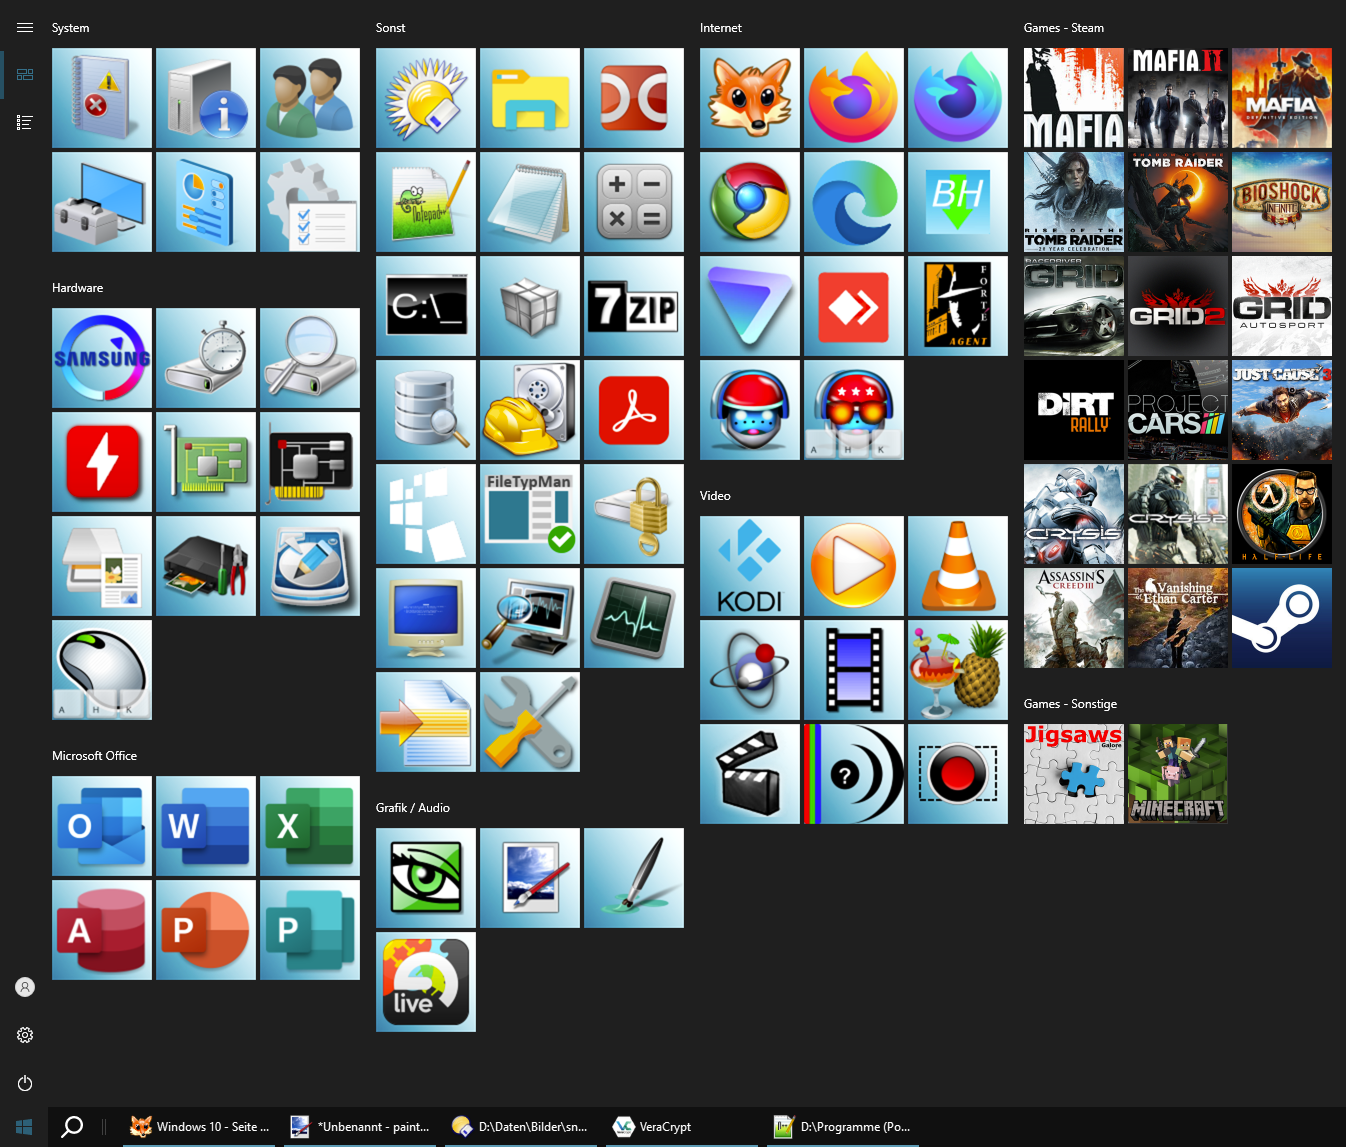Screen dimensions: 1346x1147
Task: Launch Microsoft PowerPoint tile
Action: pyautogui.click(x=206, y=930)
